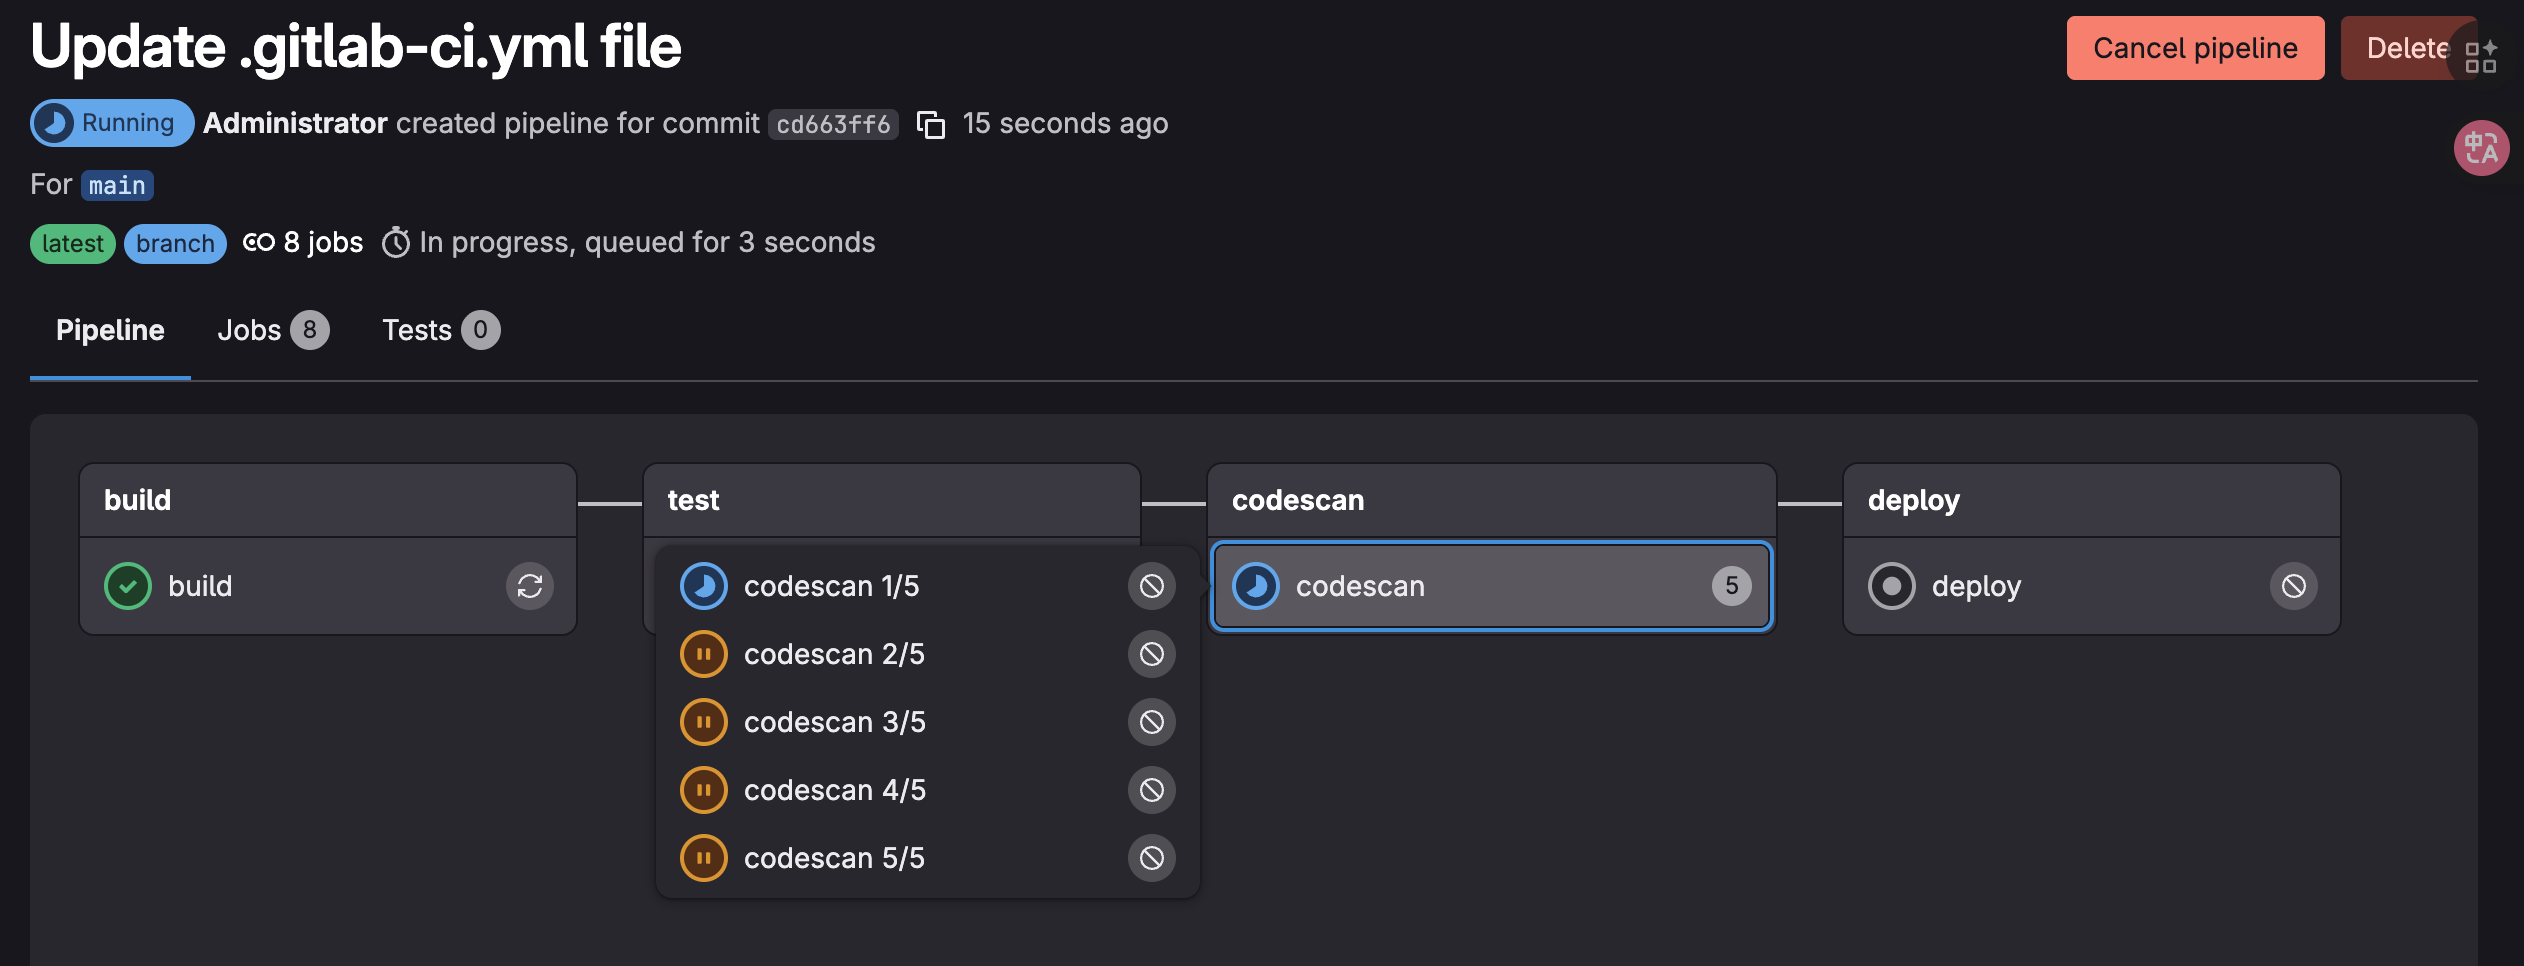Cancel the deploy job
The image size is (2524, 966).
point(2294,586)
